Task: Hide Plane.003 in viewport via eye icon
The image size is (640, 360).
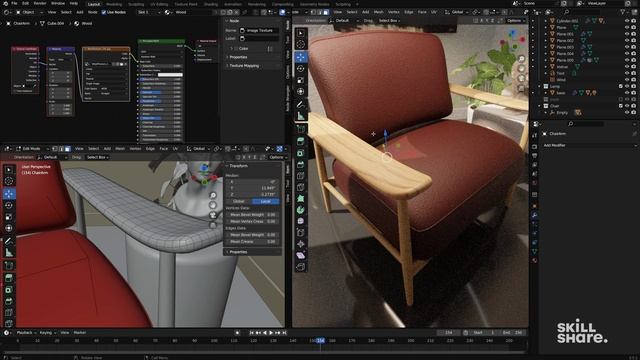Action: [627, 47]
